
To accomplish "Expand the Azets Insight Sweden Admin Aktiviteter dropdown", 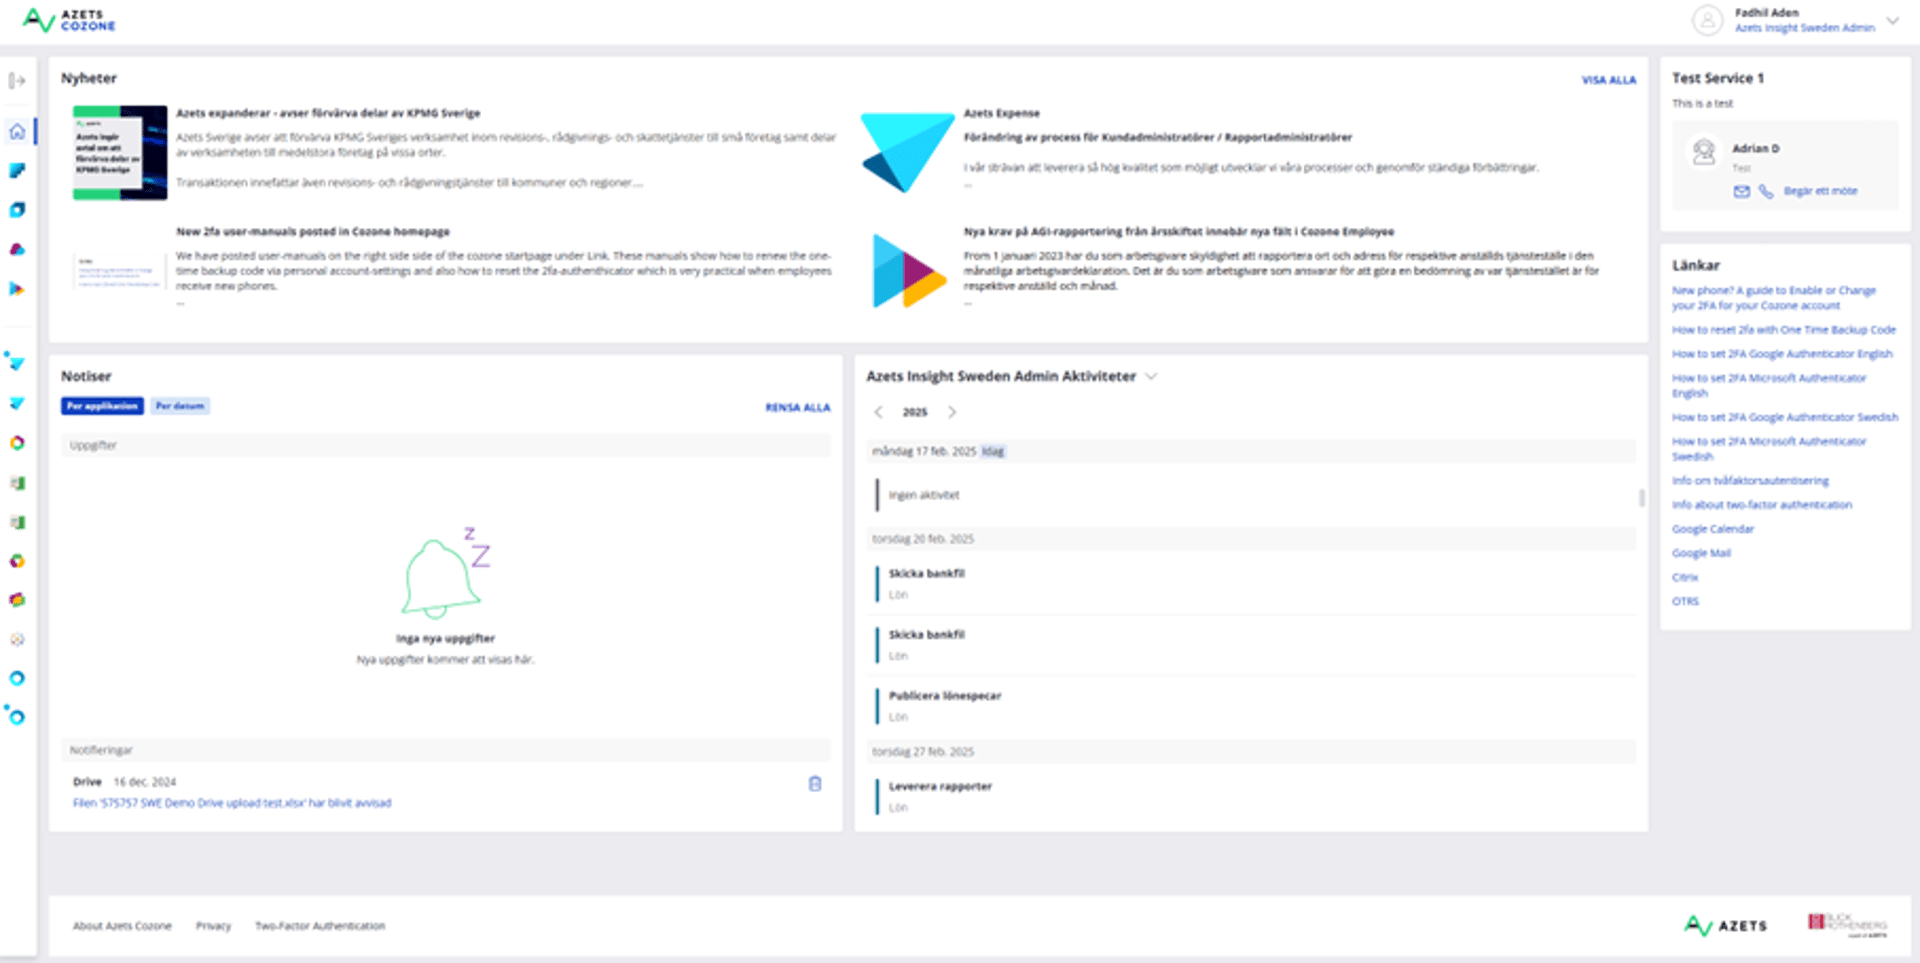I will click(x=1151, y=377).
